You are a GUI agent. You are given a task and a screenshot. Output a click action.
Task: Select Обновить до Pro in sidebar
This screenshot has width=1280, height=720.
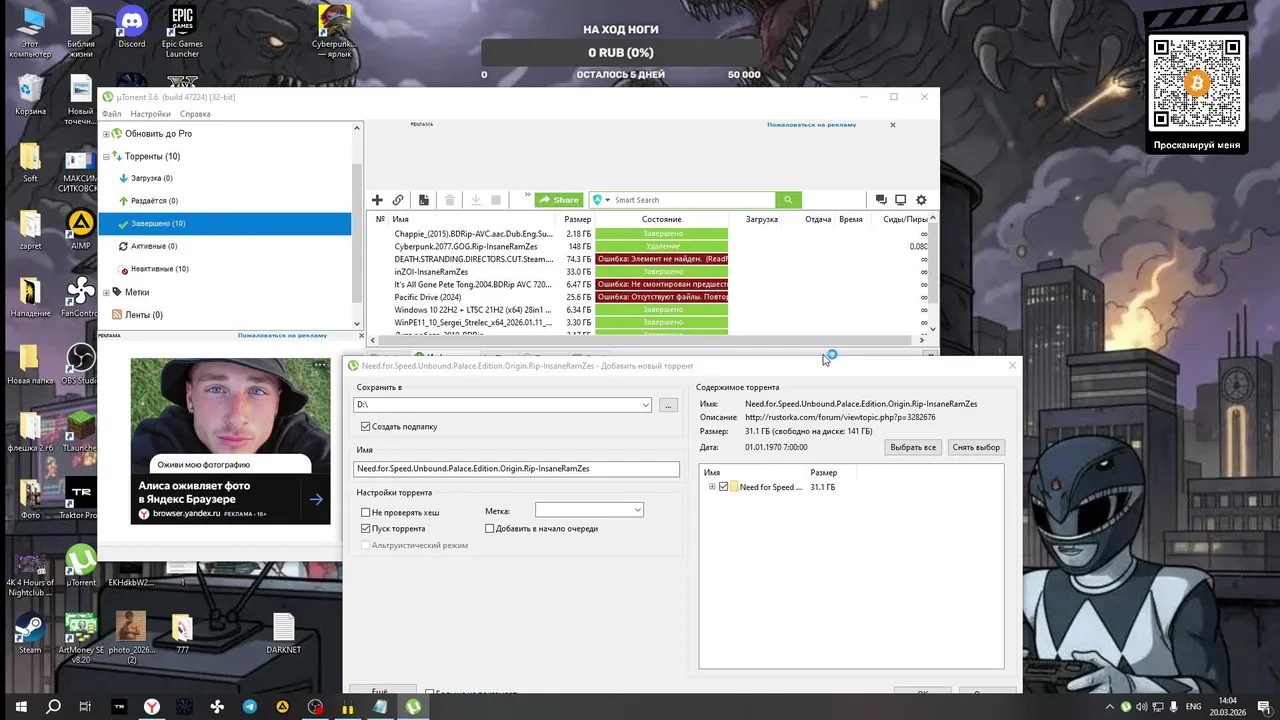(158, 133)
